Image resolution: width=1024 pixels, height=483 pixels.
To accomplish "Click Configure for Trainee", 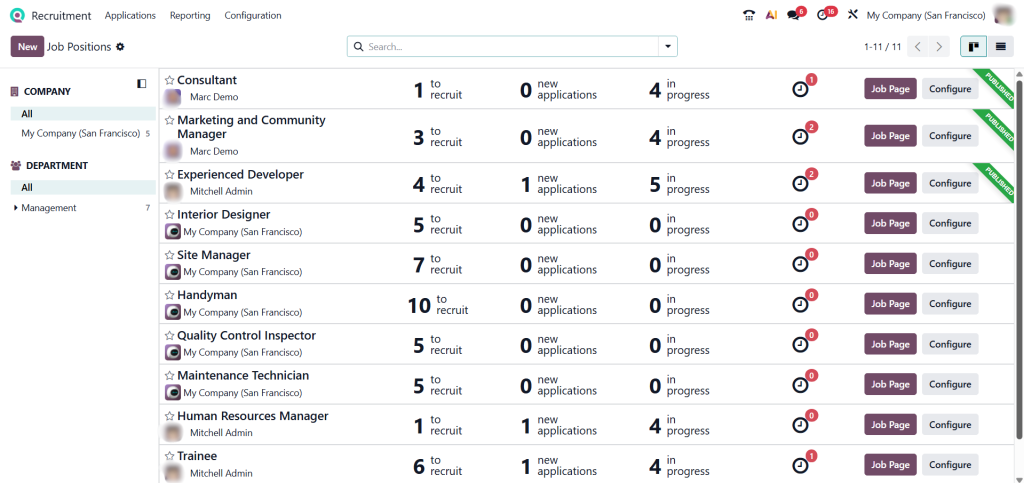I will pyautogui.click(x=950, y=465).
